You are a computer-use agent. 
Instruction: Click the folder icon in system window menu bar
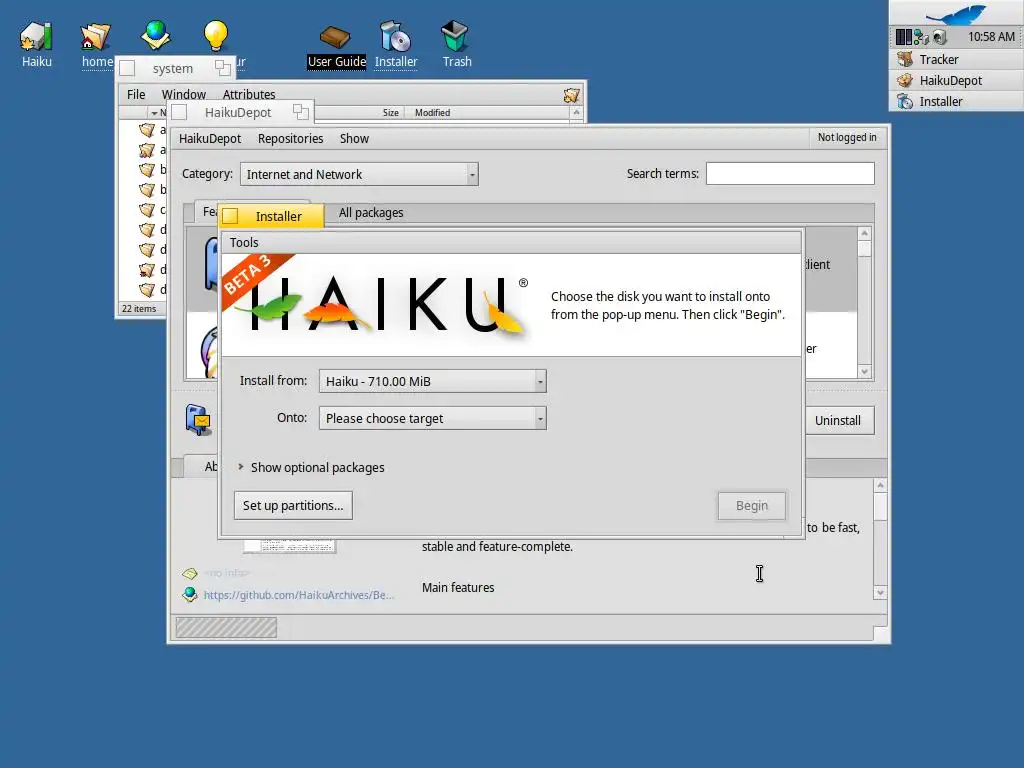tap(571, 95)
